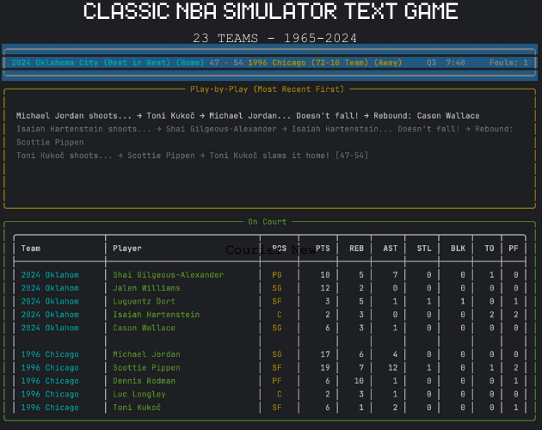Click Michael Jordan's rebounds value 6
Screen dimensions: 542x430
coord(361,355)
